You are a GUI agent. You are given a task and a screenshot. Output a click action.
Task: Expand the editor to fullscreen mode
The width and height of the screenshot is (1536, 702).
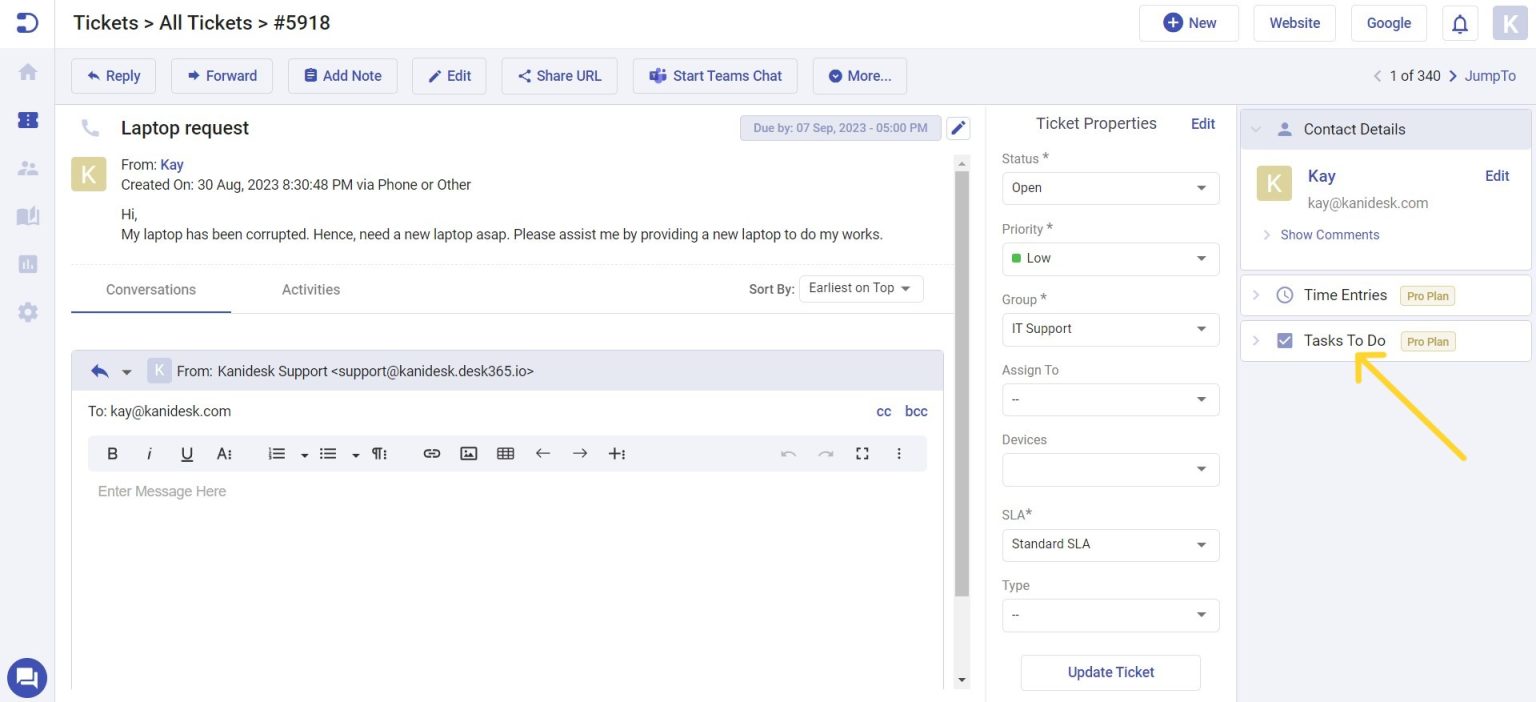(x=862, y=453)
